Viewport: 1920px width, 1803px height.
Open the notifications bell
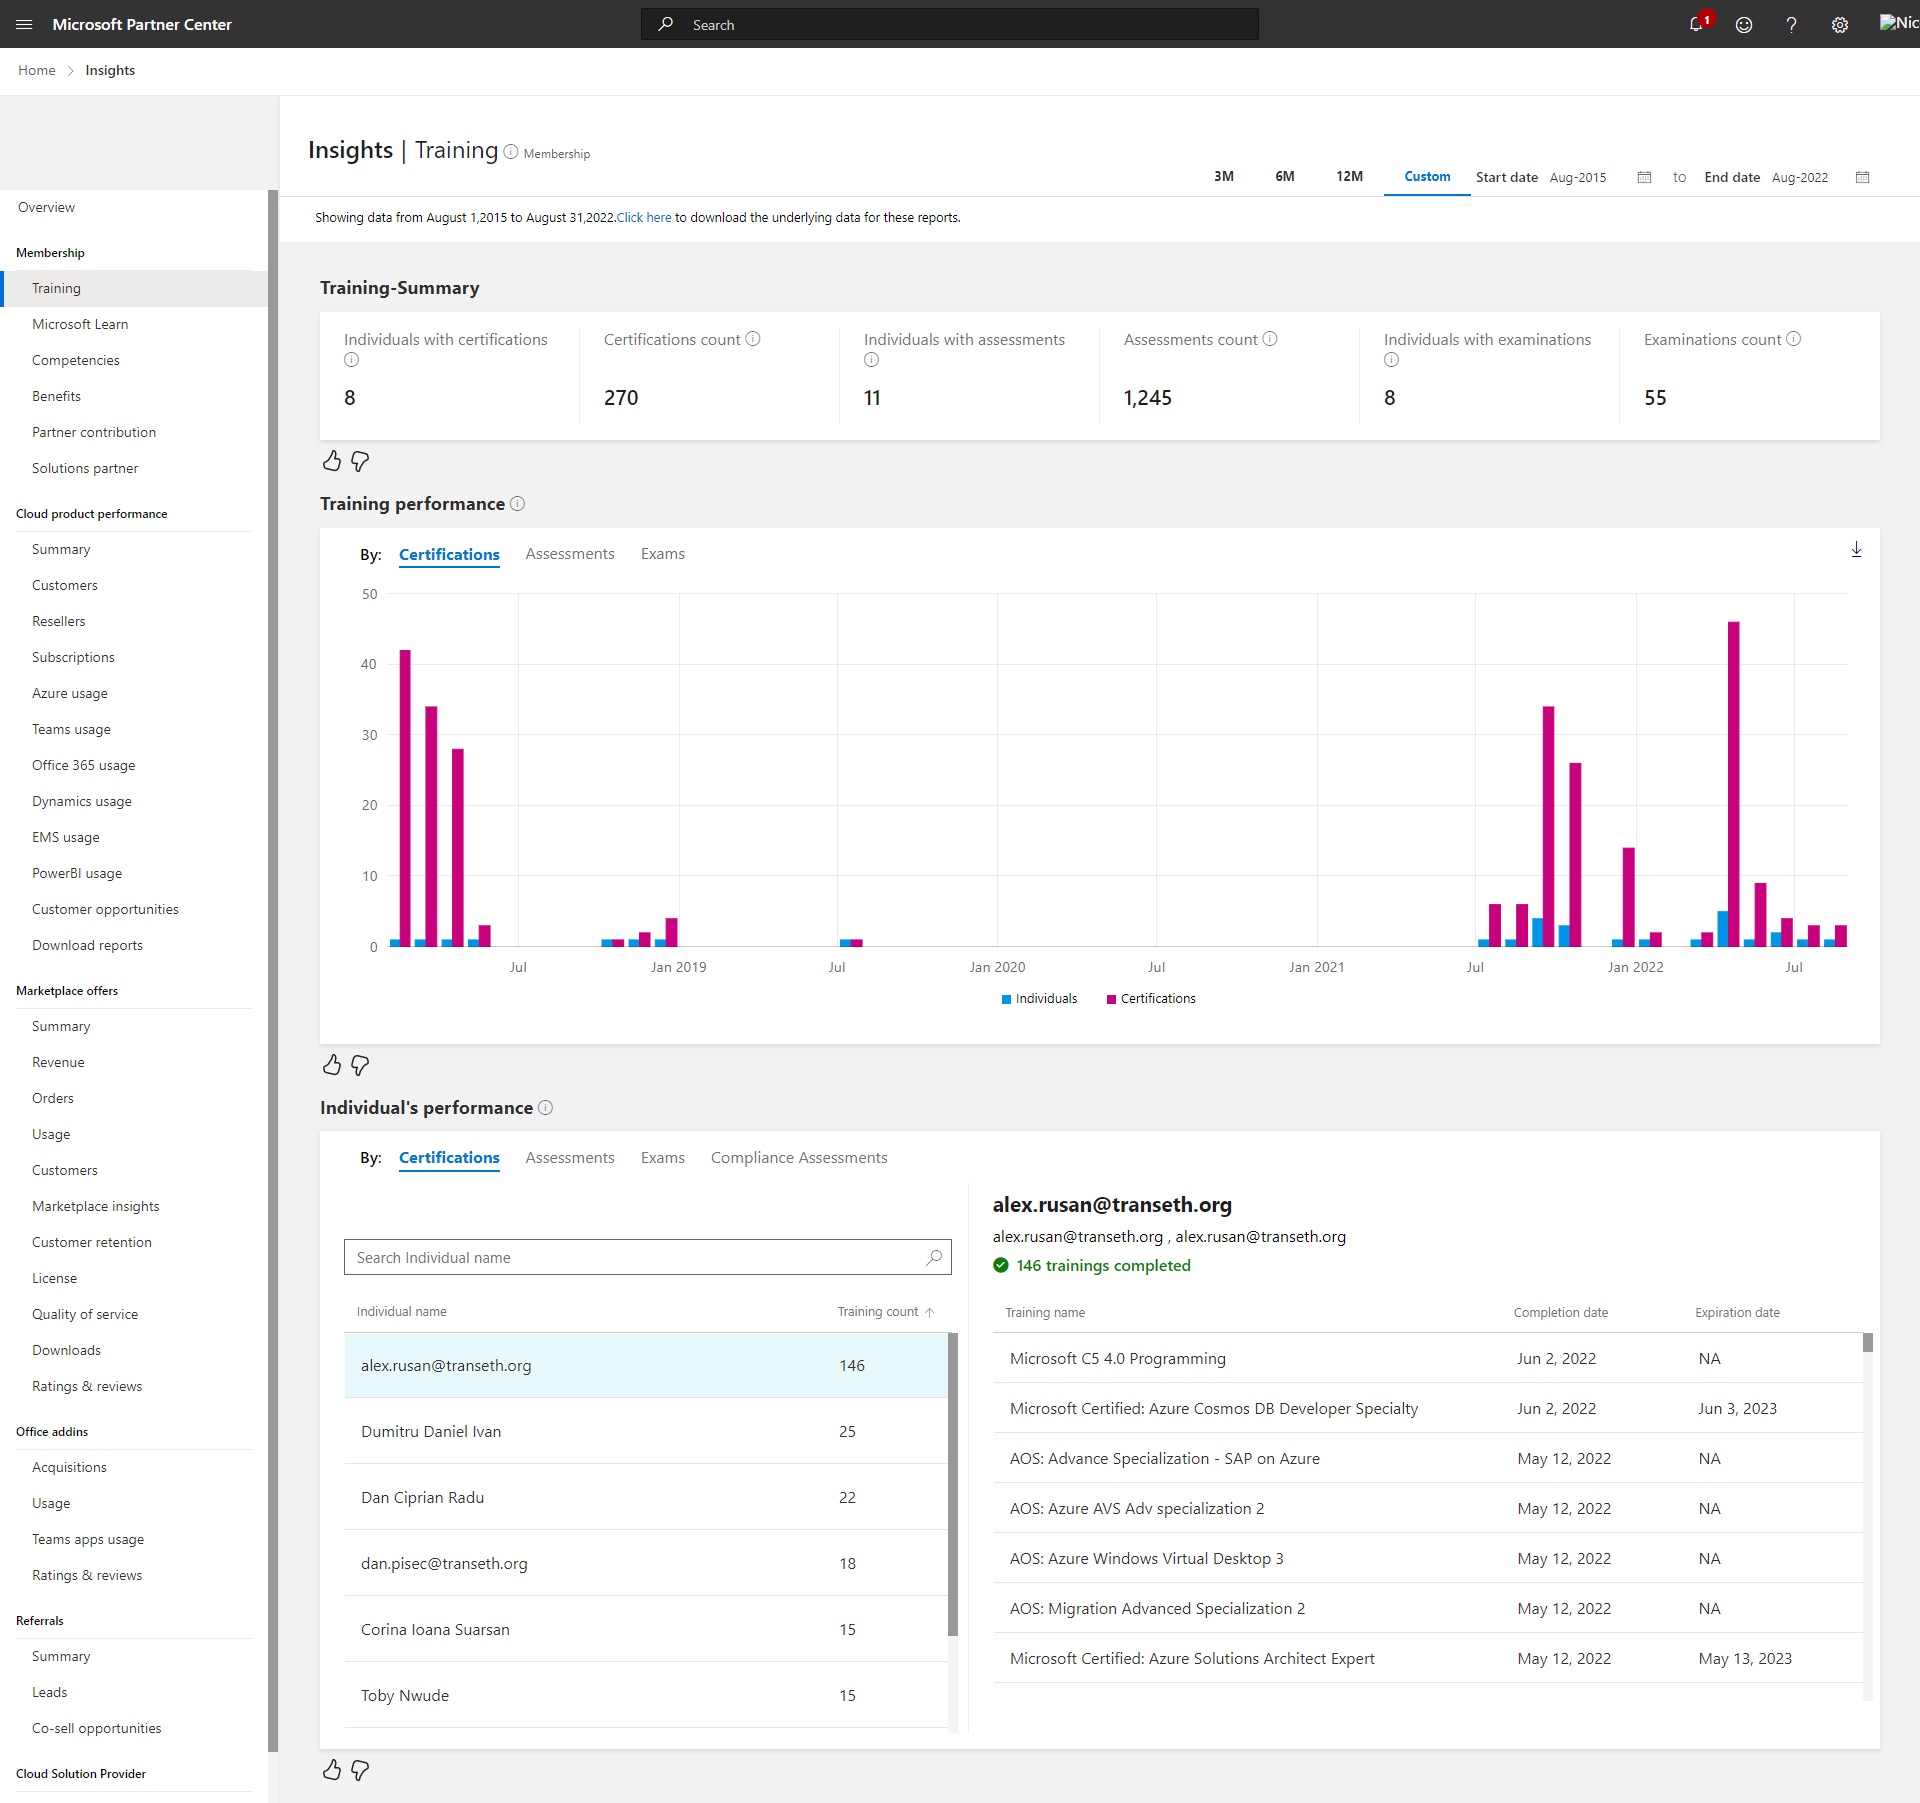click(x=1696, y=24)
